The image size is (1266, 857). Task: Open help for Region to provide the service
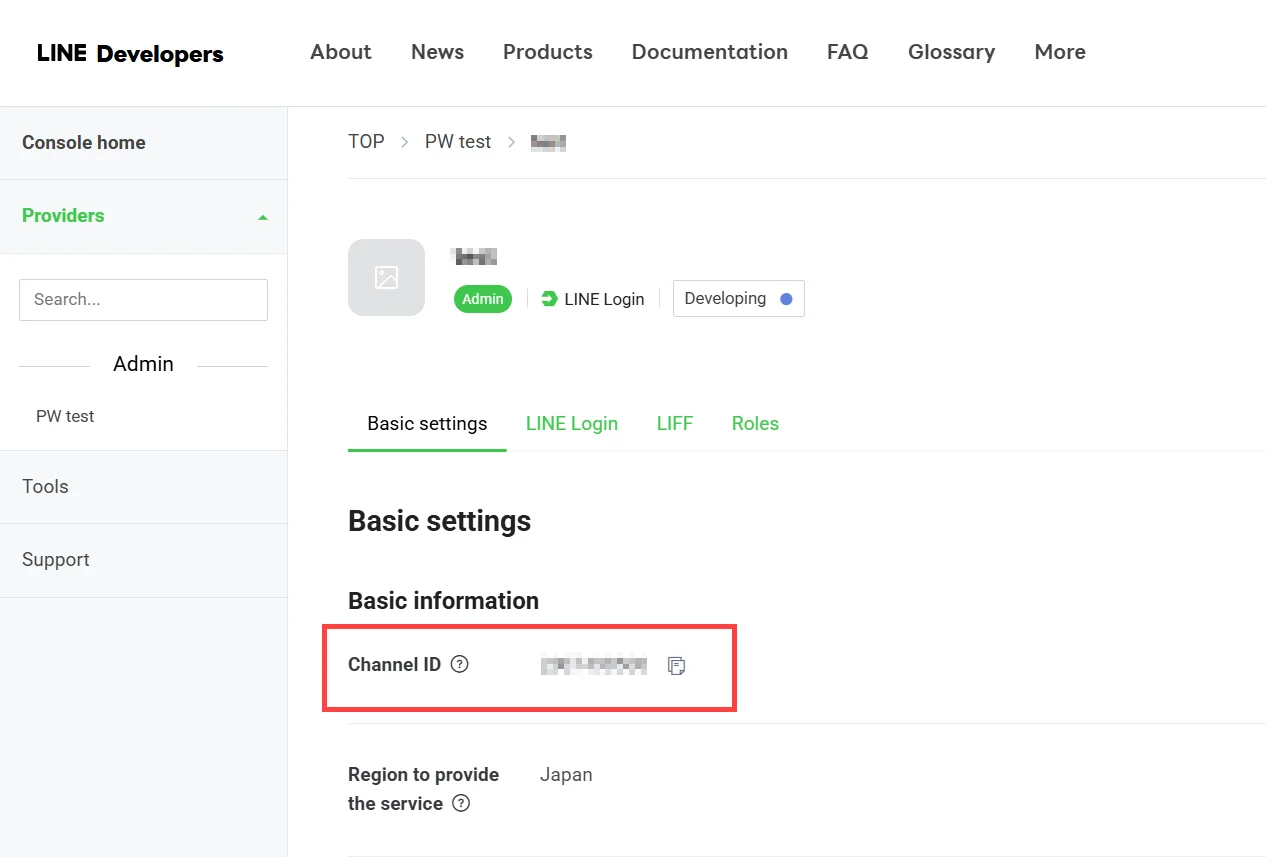coord(461,803)
